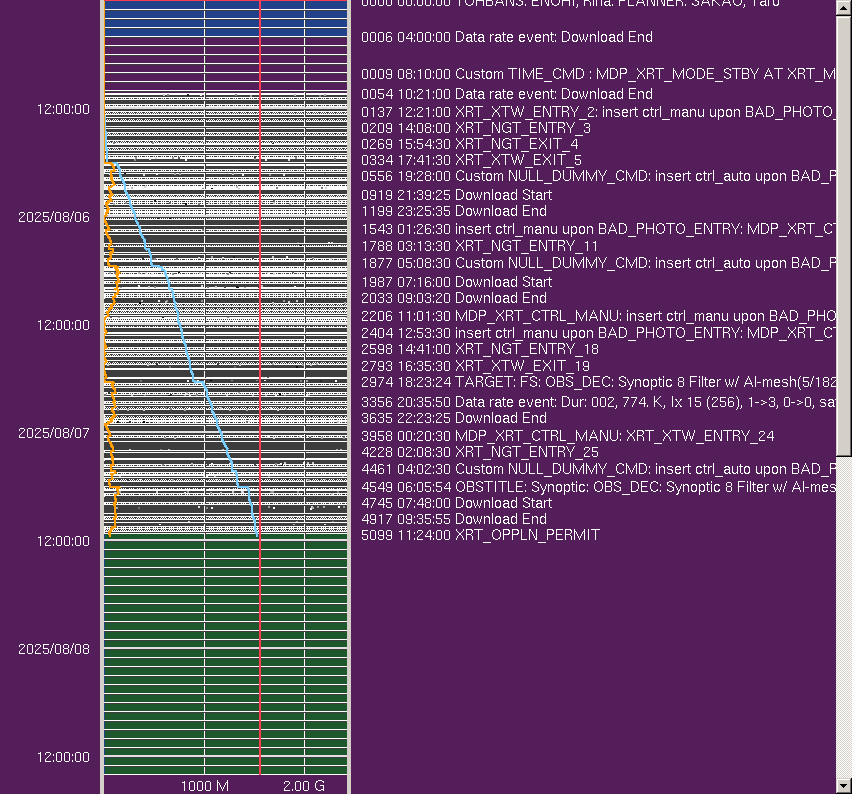Select the XRT_NGT_ENTRY_3 timeline entry
The width and height of the screenshot is (852, 794).
pos(475,128)
